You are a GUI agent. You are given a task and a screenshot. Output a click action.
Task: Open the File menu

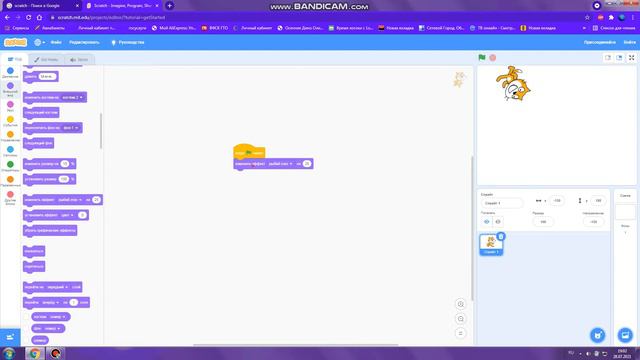tap(56, 42)
